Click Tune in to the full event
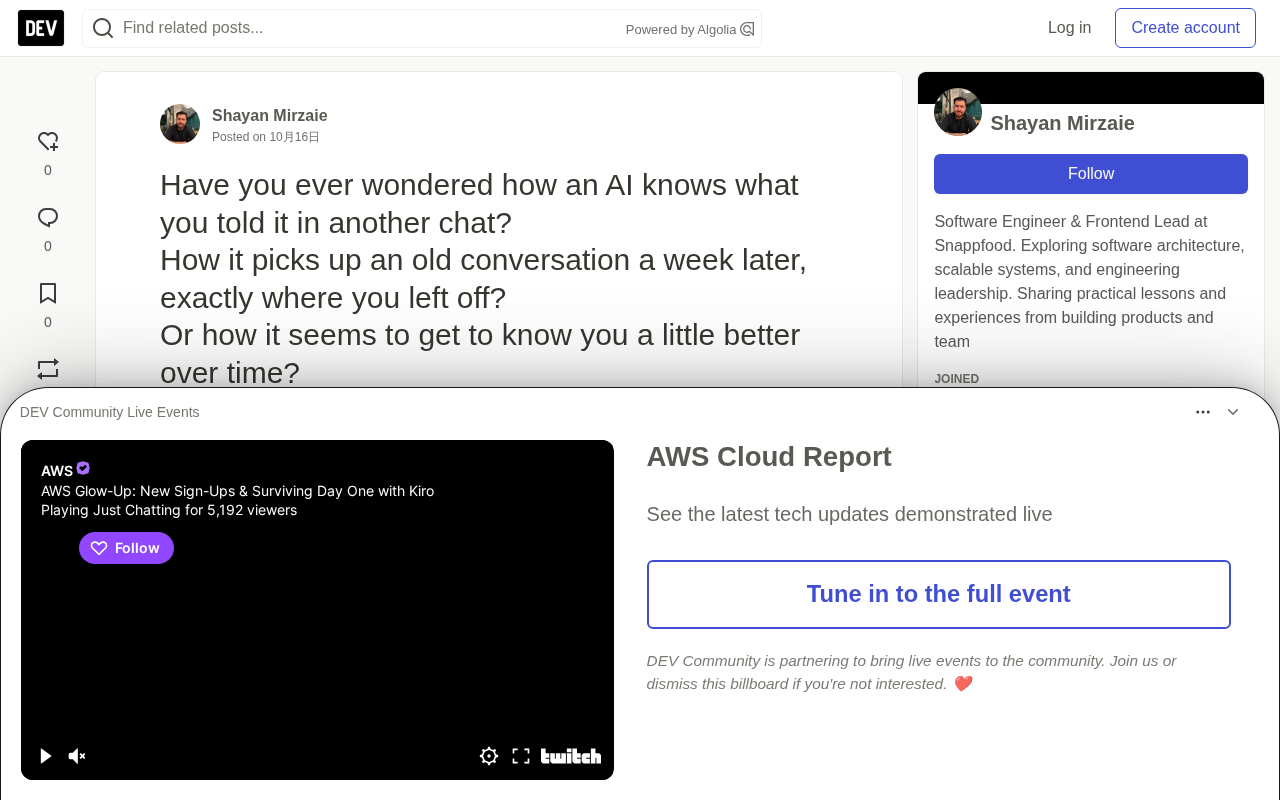This screenshot has height=800, width=1280. point(939,594)
